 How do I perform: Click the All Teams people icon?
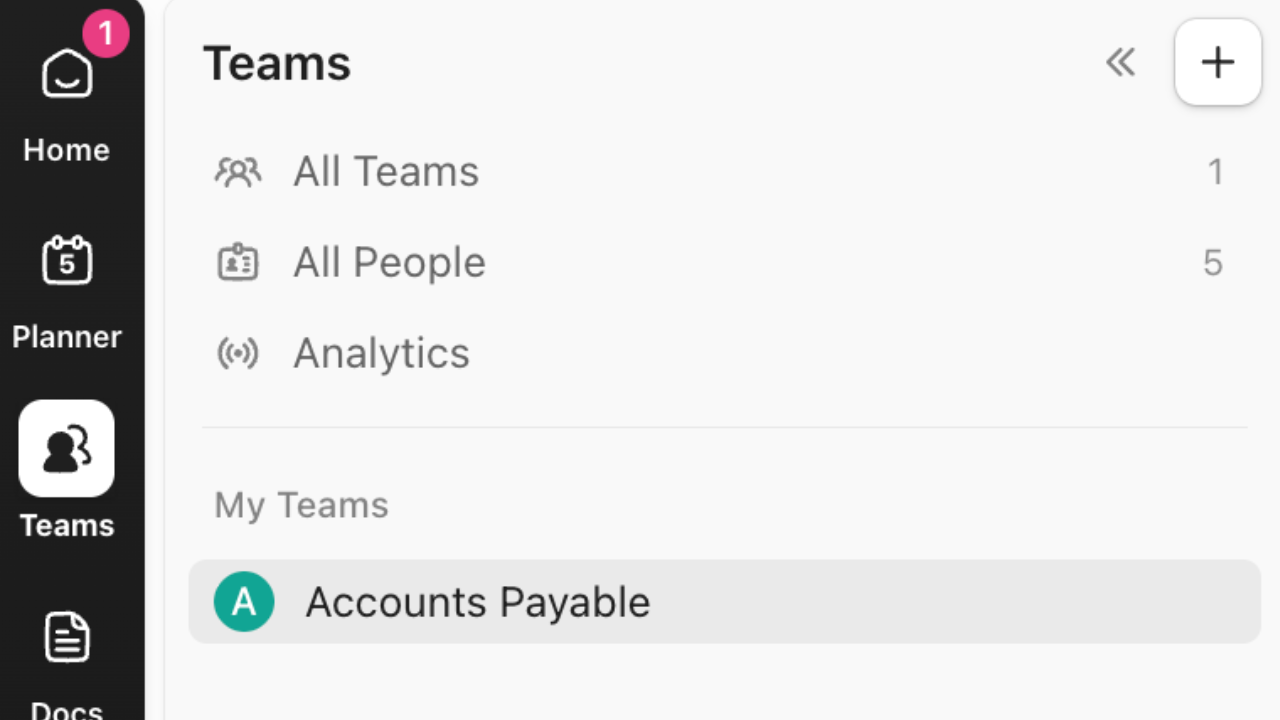(x=238, y=171)
